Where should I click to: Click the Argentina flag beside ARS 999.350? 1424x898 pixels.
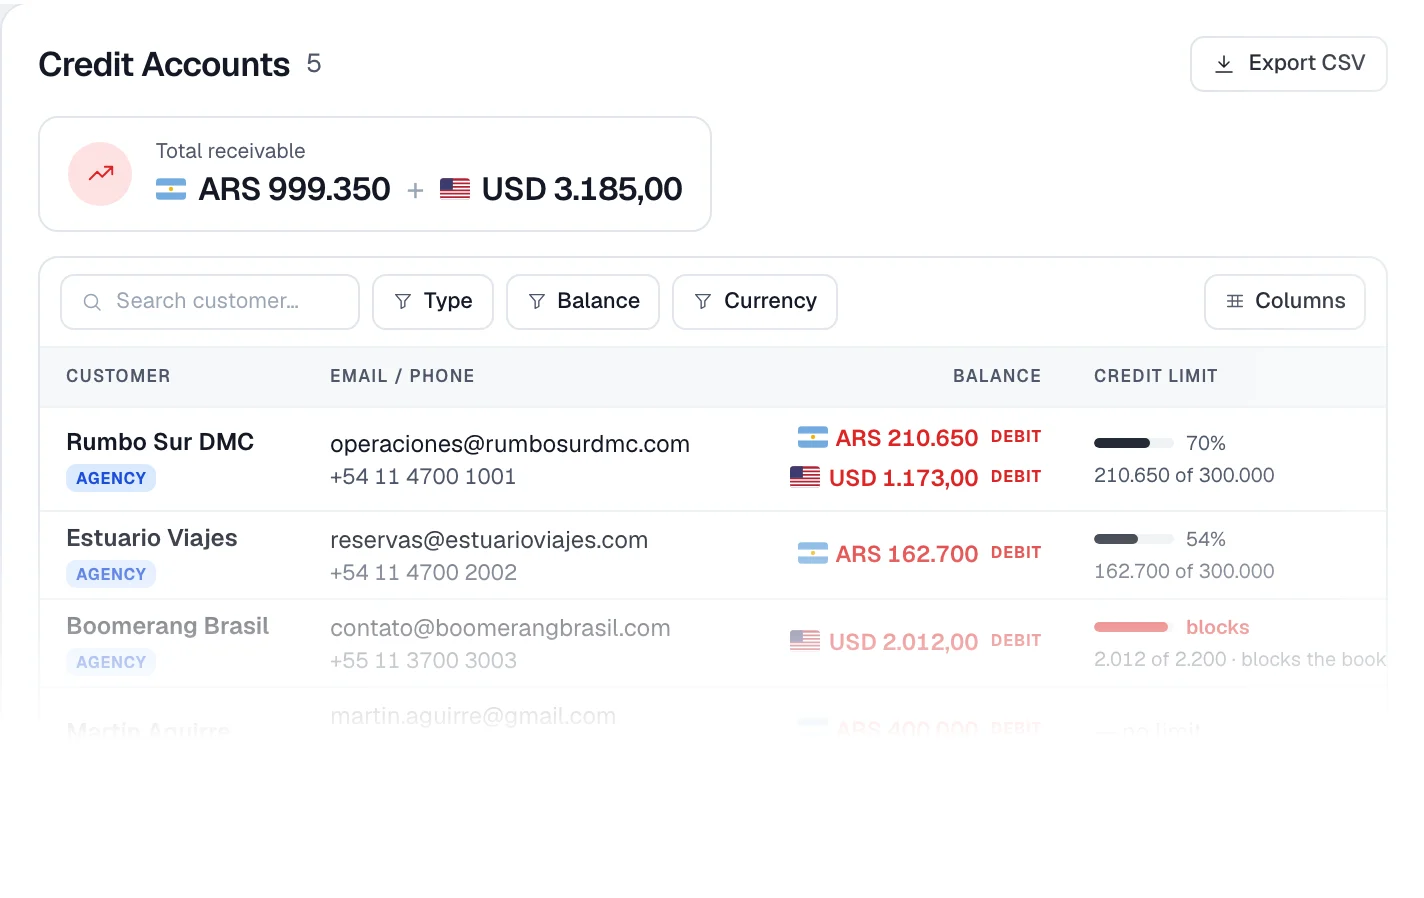(x=171, y=189)
